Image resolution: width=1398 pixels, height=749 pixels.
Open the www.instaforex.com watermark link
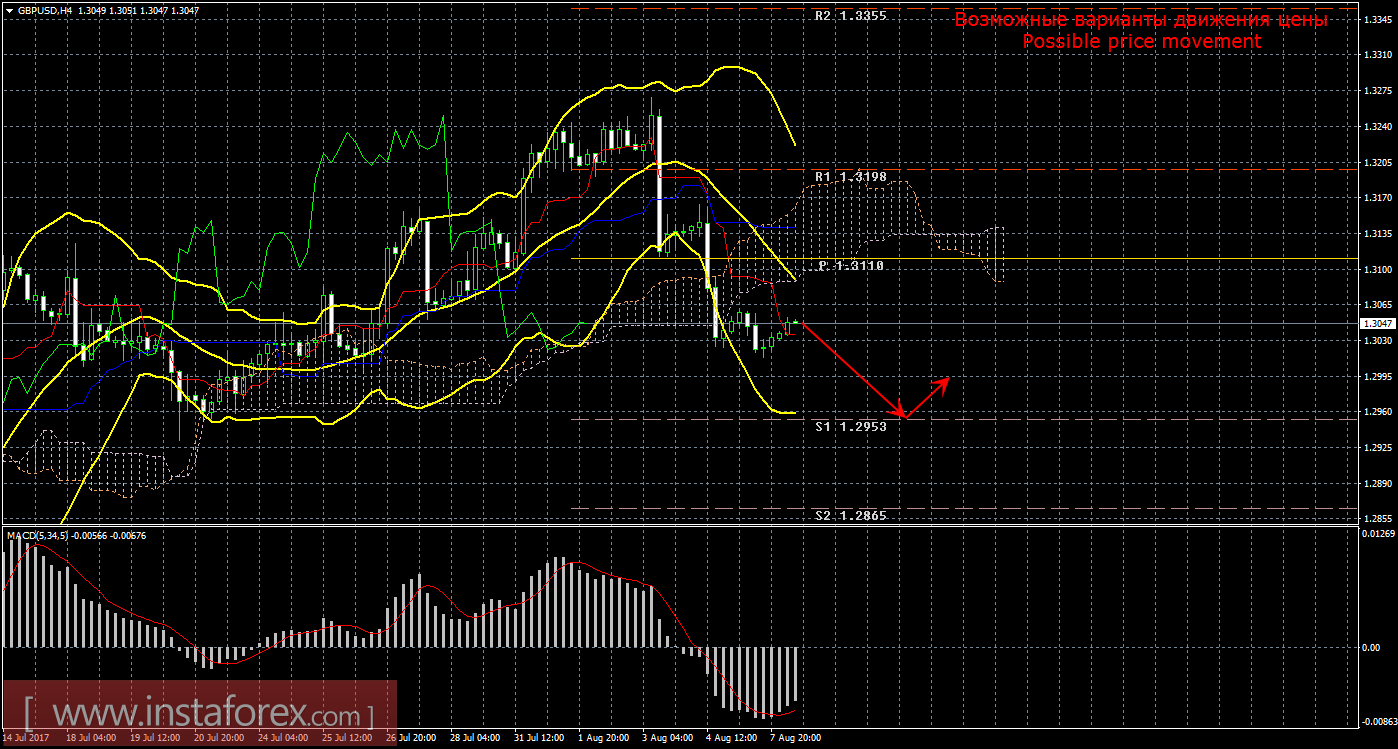(198, 715)
